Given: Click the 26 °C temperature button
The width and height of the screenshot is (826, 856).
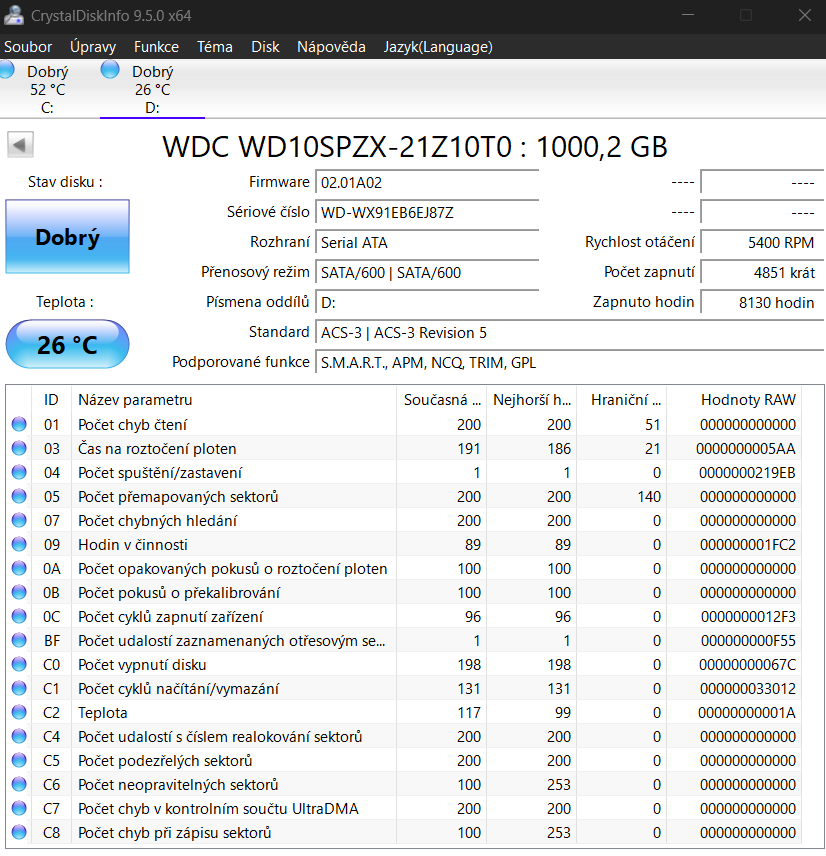Looking at the screenshot, I should point(67,345).
